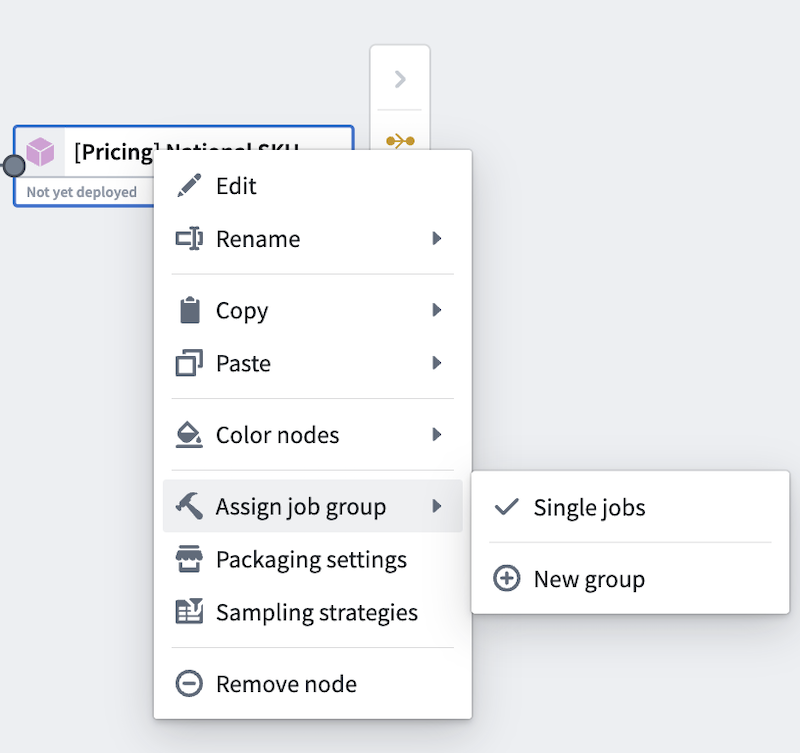Open Color nodes menu entry
This screenshot has width=800, height=753.
click(x=313, y=435)
